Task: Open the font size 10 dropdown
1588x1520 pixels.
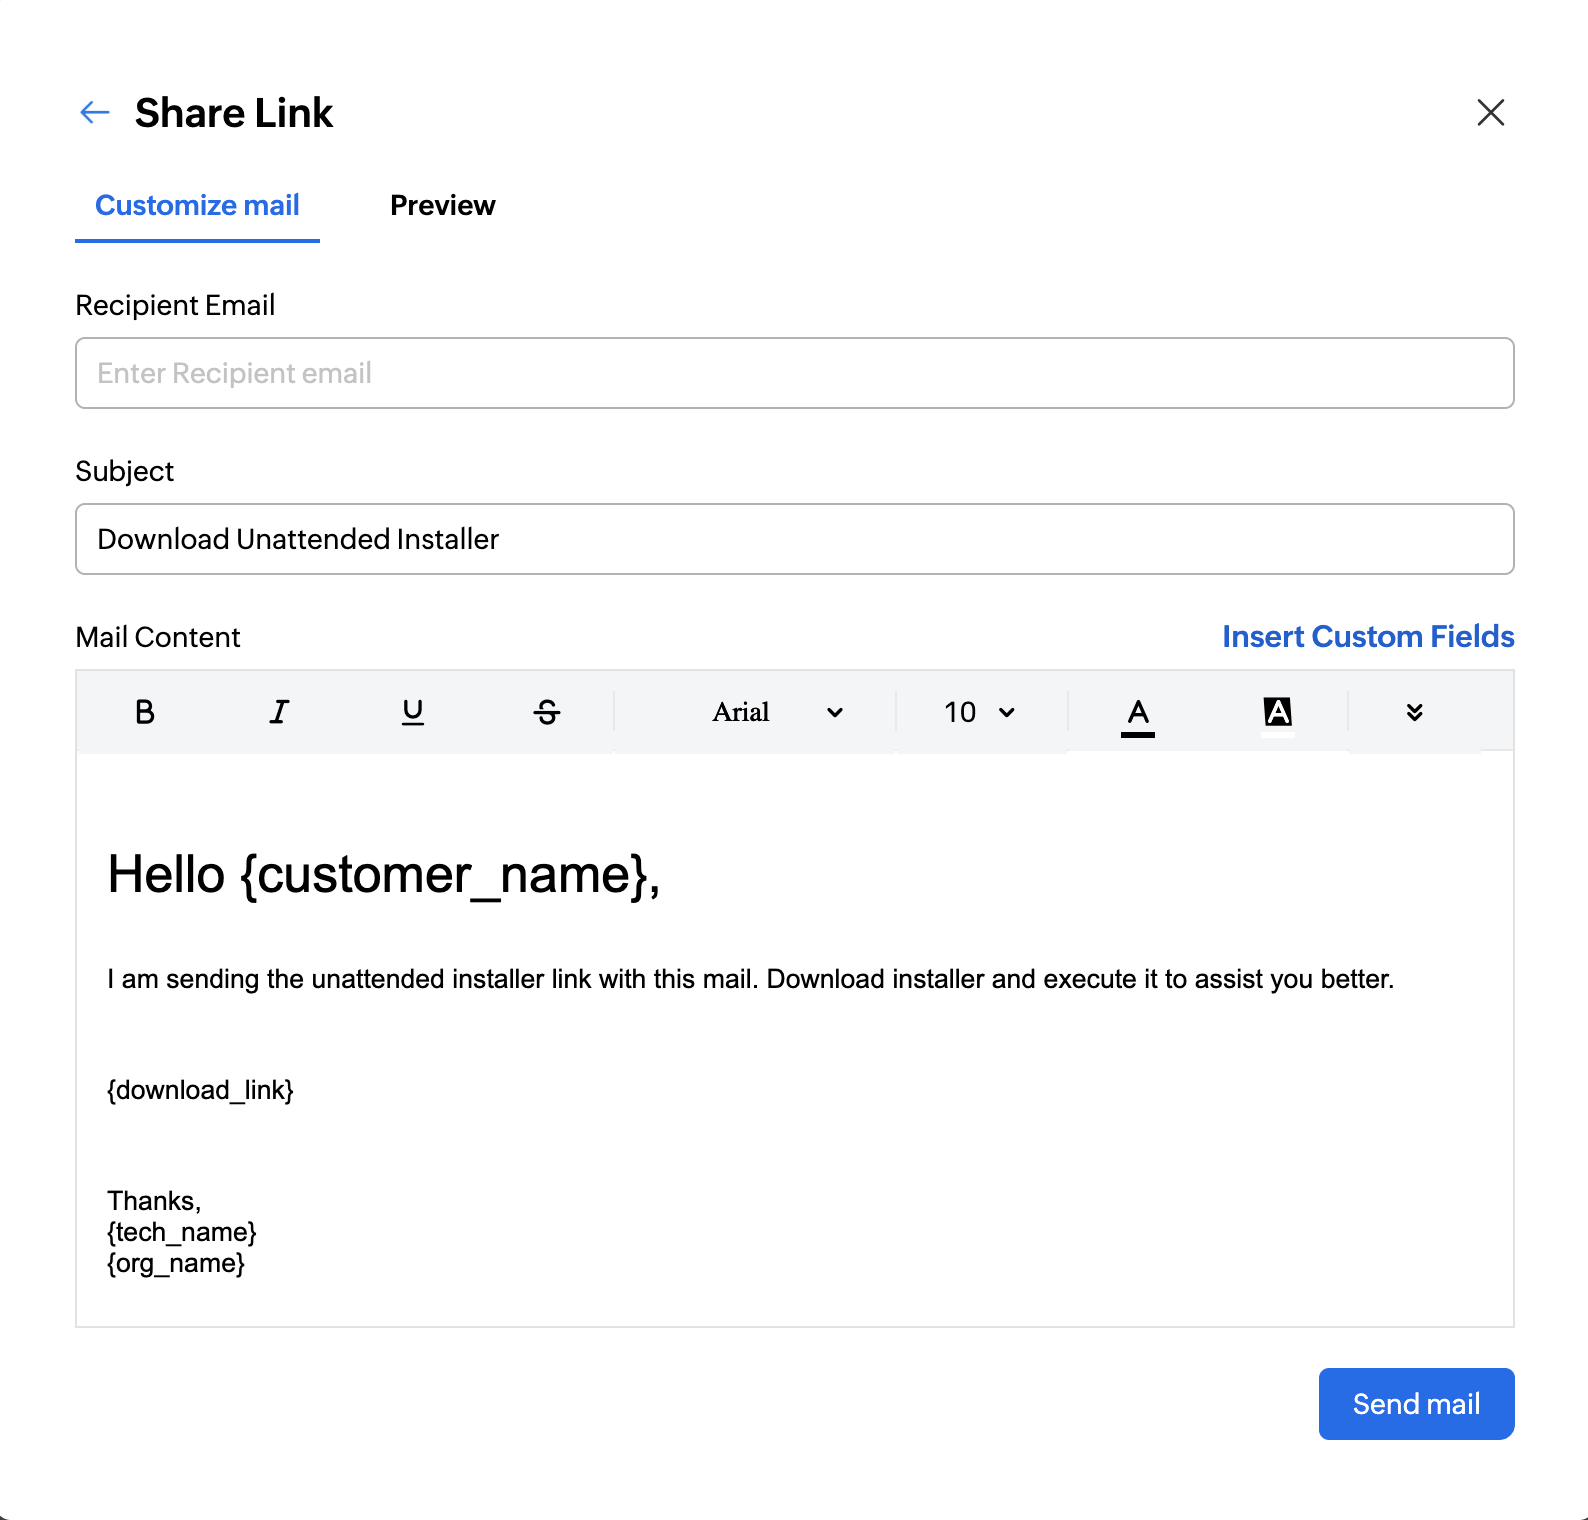Action: coord(979,712)
